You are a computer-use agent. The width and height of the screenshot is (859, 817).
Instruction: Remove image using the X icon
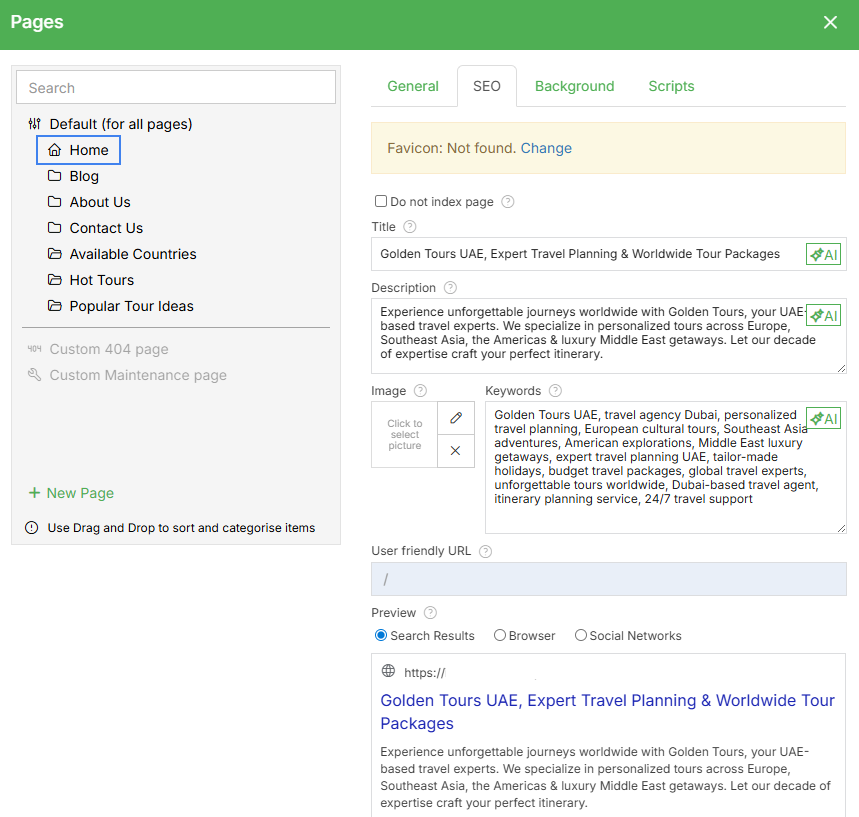tap(456, 451)
